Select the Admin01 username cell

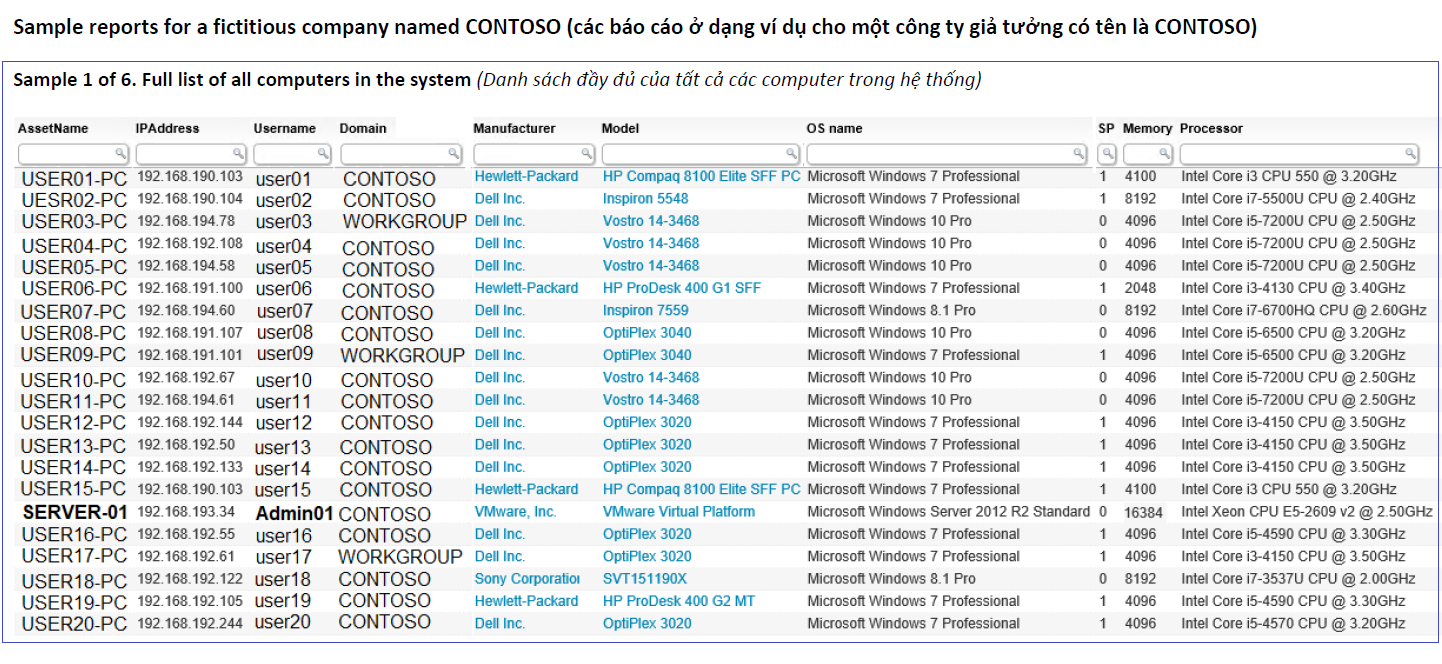coord(294,513)
